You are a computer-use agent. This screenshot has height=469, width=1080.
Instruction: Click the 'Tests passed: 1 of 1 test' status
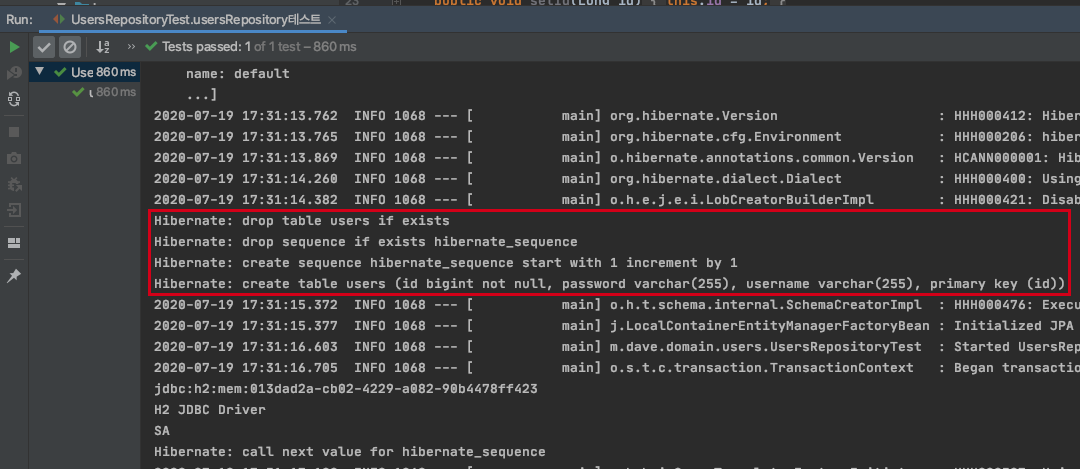click(251, 47)
